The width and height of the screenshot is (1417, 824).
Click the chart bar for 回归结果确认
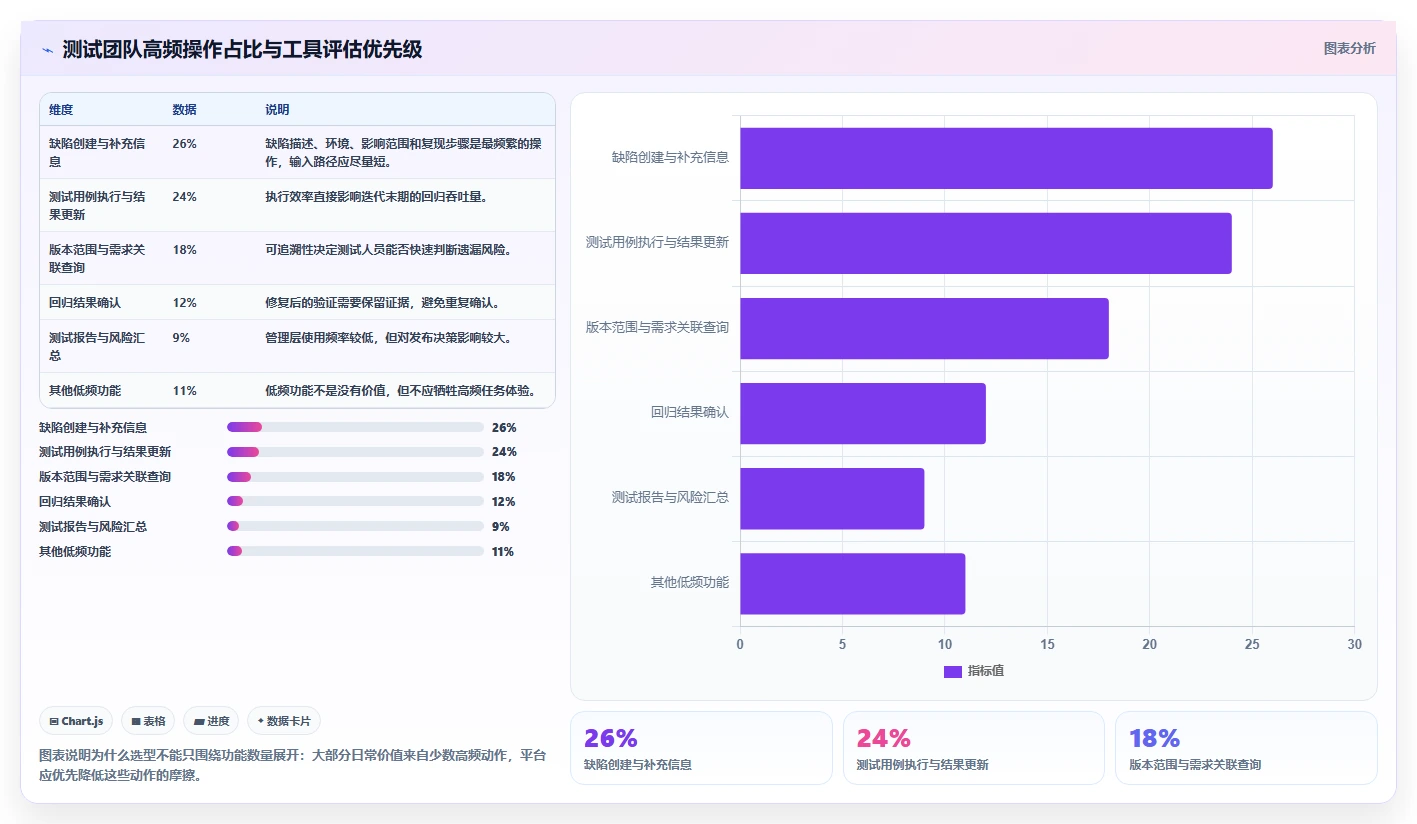(x=863, y=413)
